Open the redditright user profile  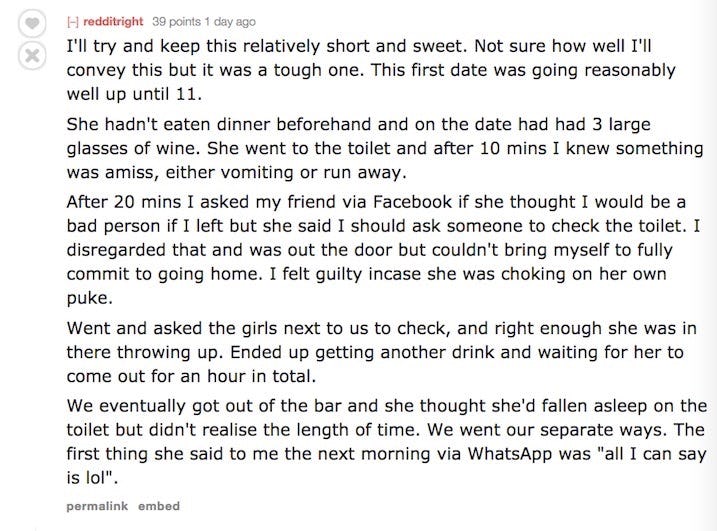113,22
